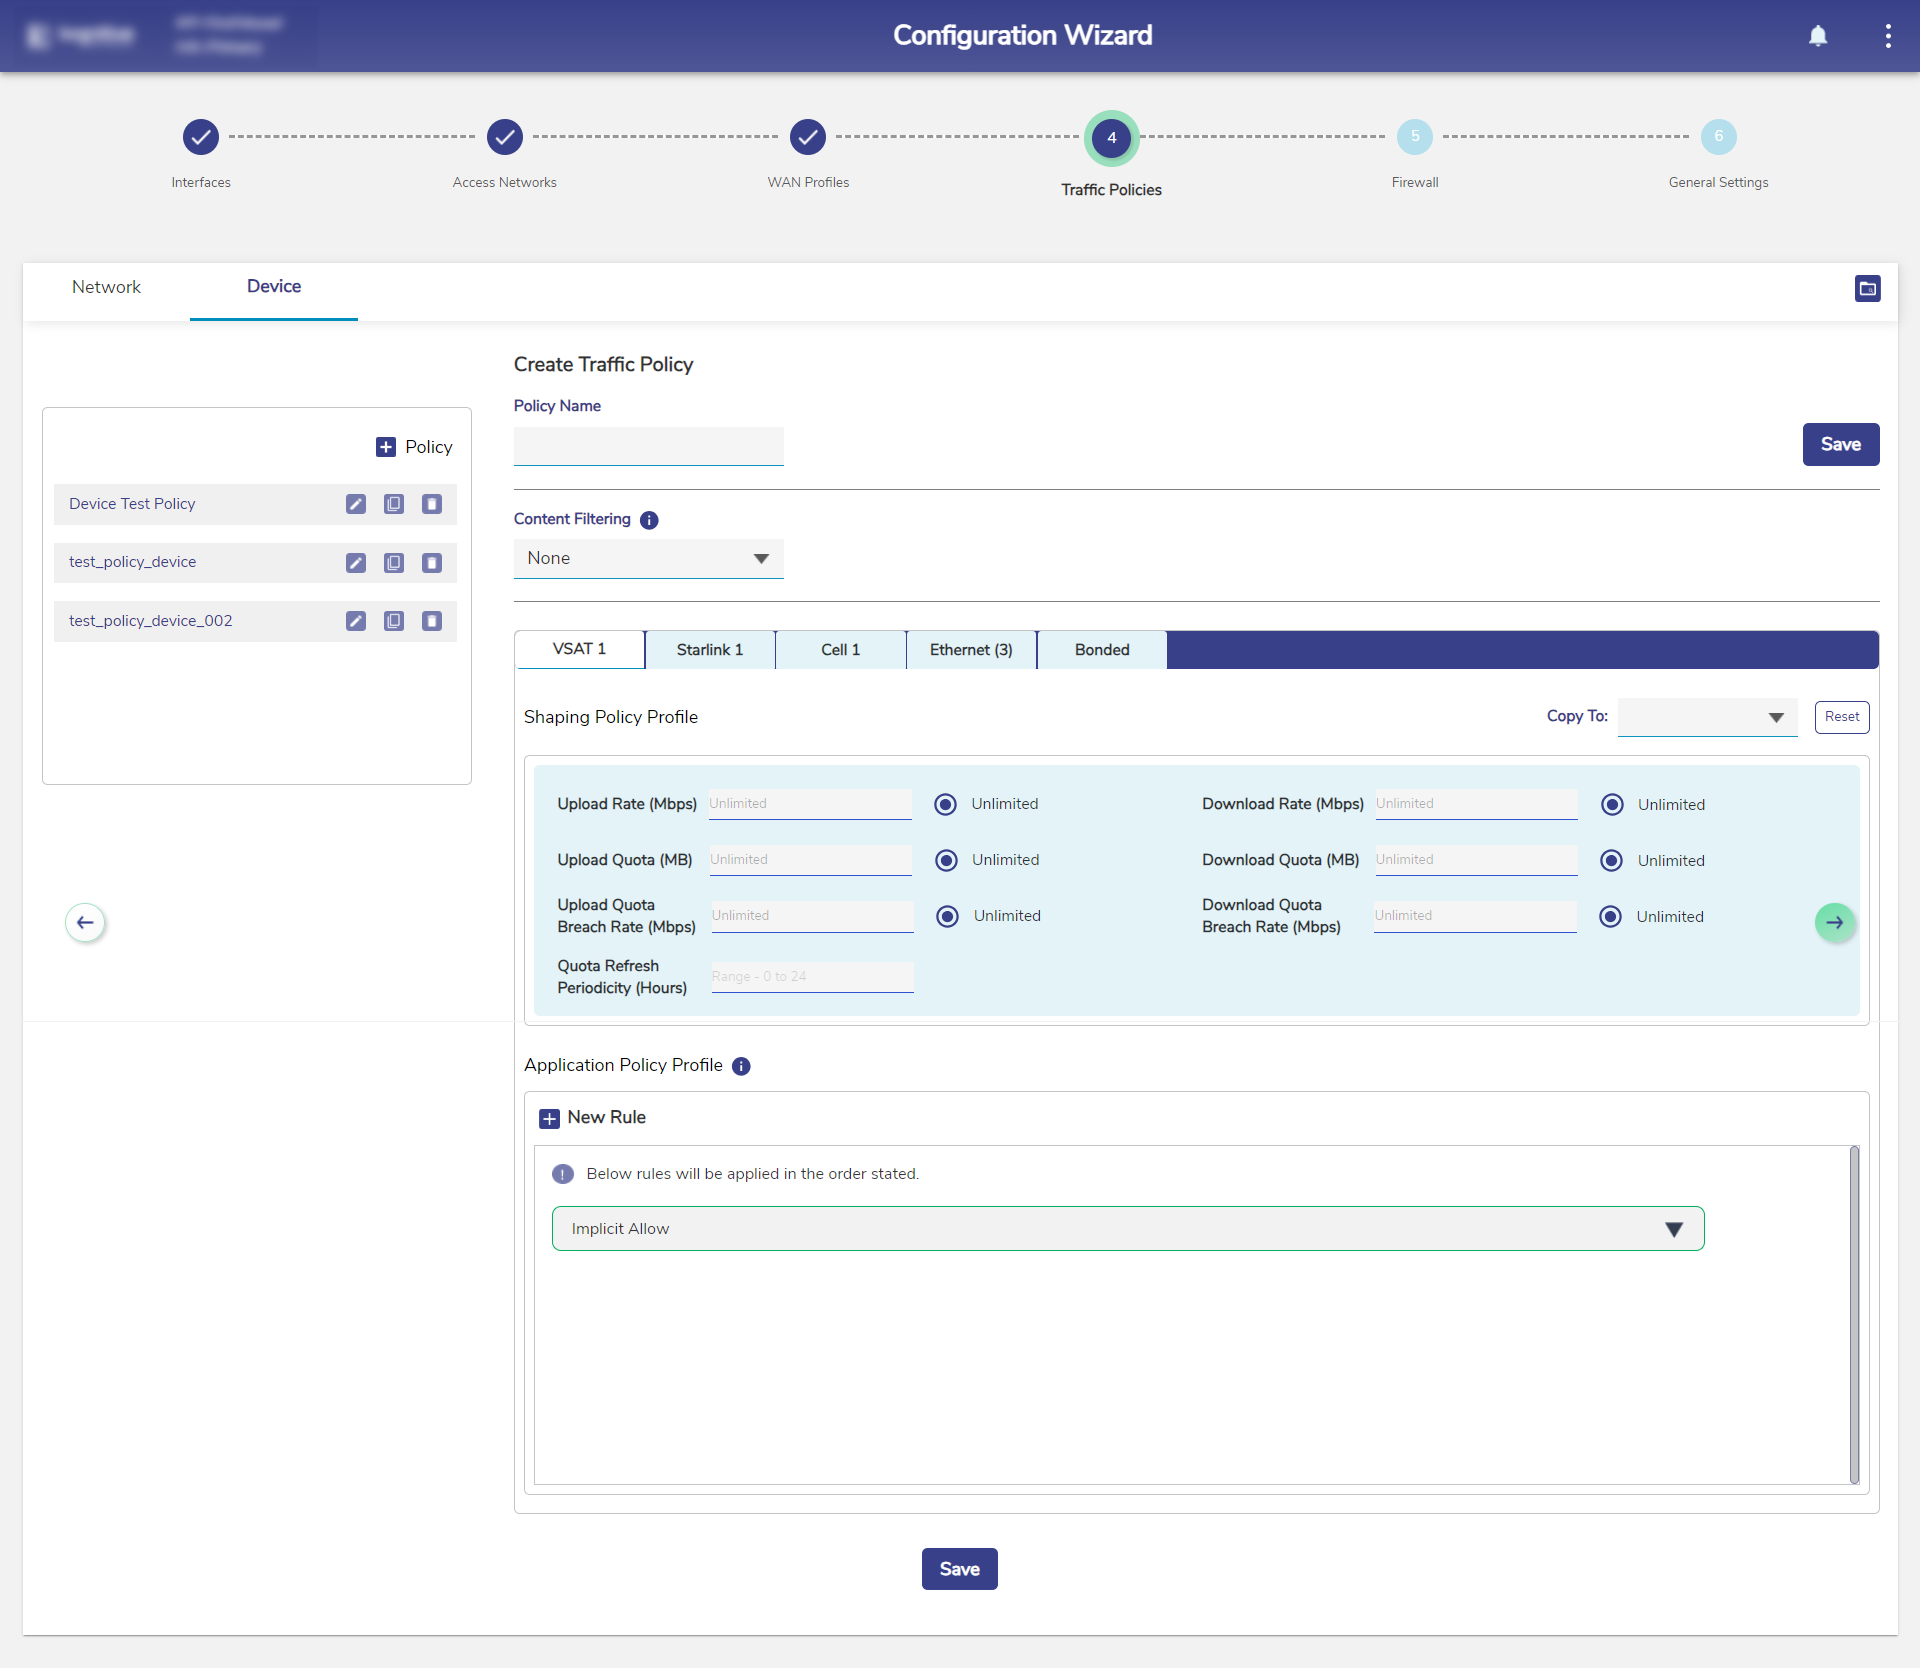
Task: Switch to the Network tab
Action: 106,287
